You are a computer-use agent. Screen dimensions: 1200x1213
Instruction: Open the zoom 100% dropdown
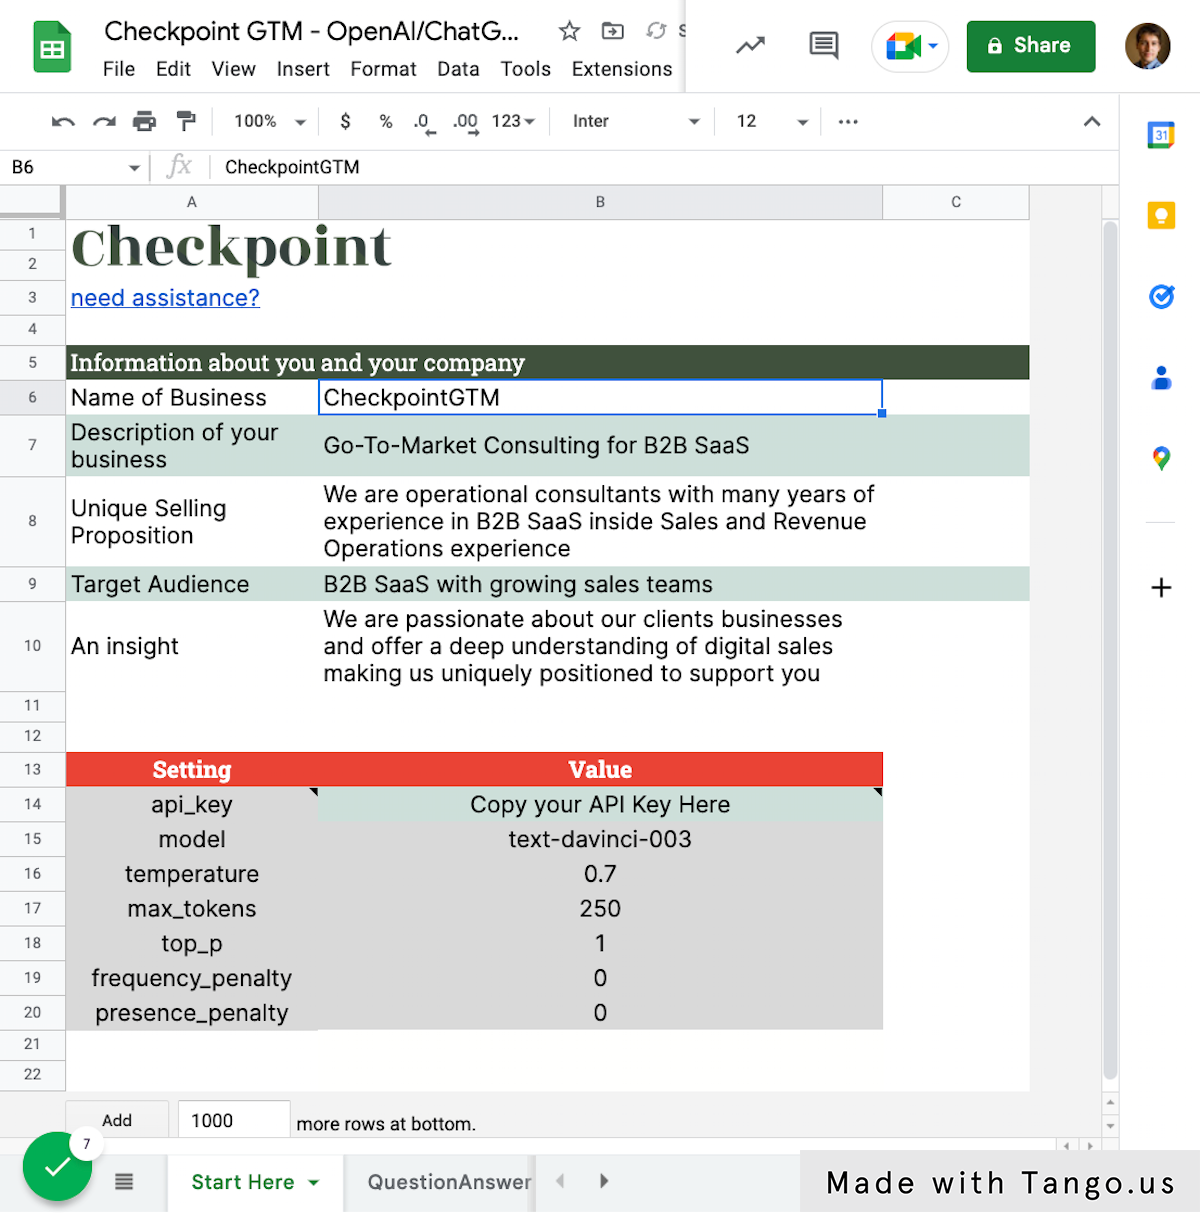pyautogui.click(x=269, y=122)
